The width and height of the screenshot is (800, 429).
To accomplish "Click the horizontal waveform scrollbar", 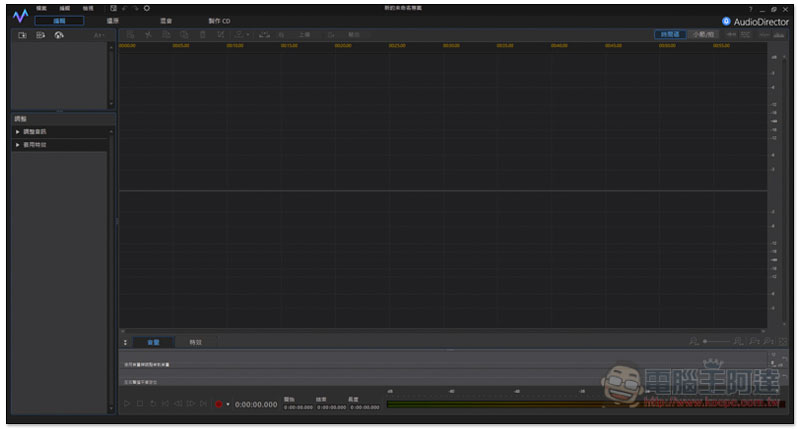I will coord(443,331).
